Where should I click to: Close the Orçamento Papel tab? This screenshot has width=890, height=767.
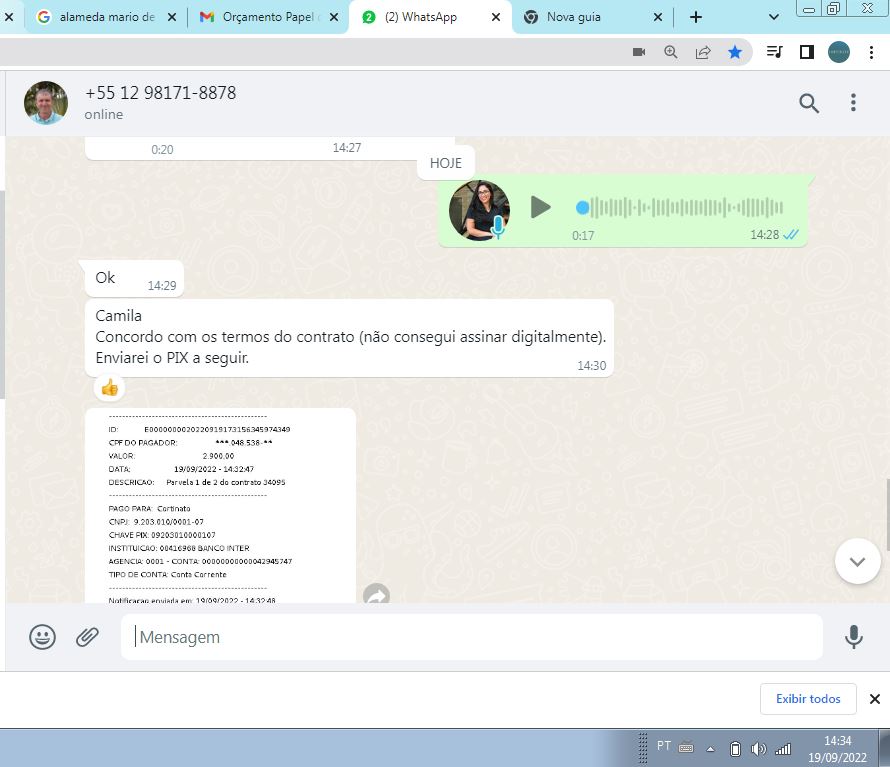tap(334, 17)
